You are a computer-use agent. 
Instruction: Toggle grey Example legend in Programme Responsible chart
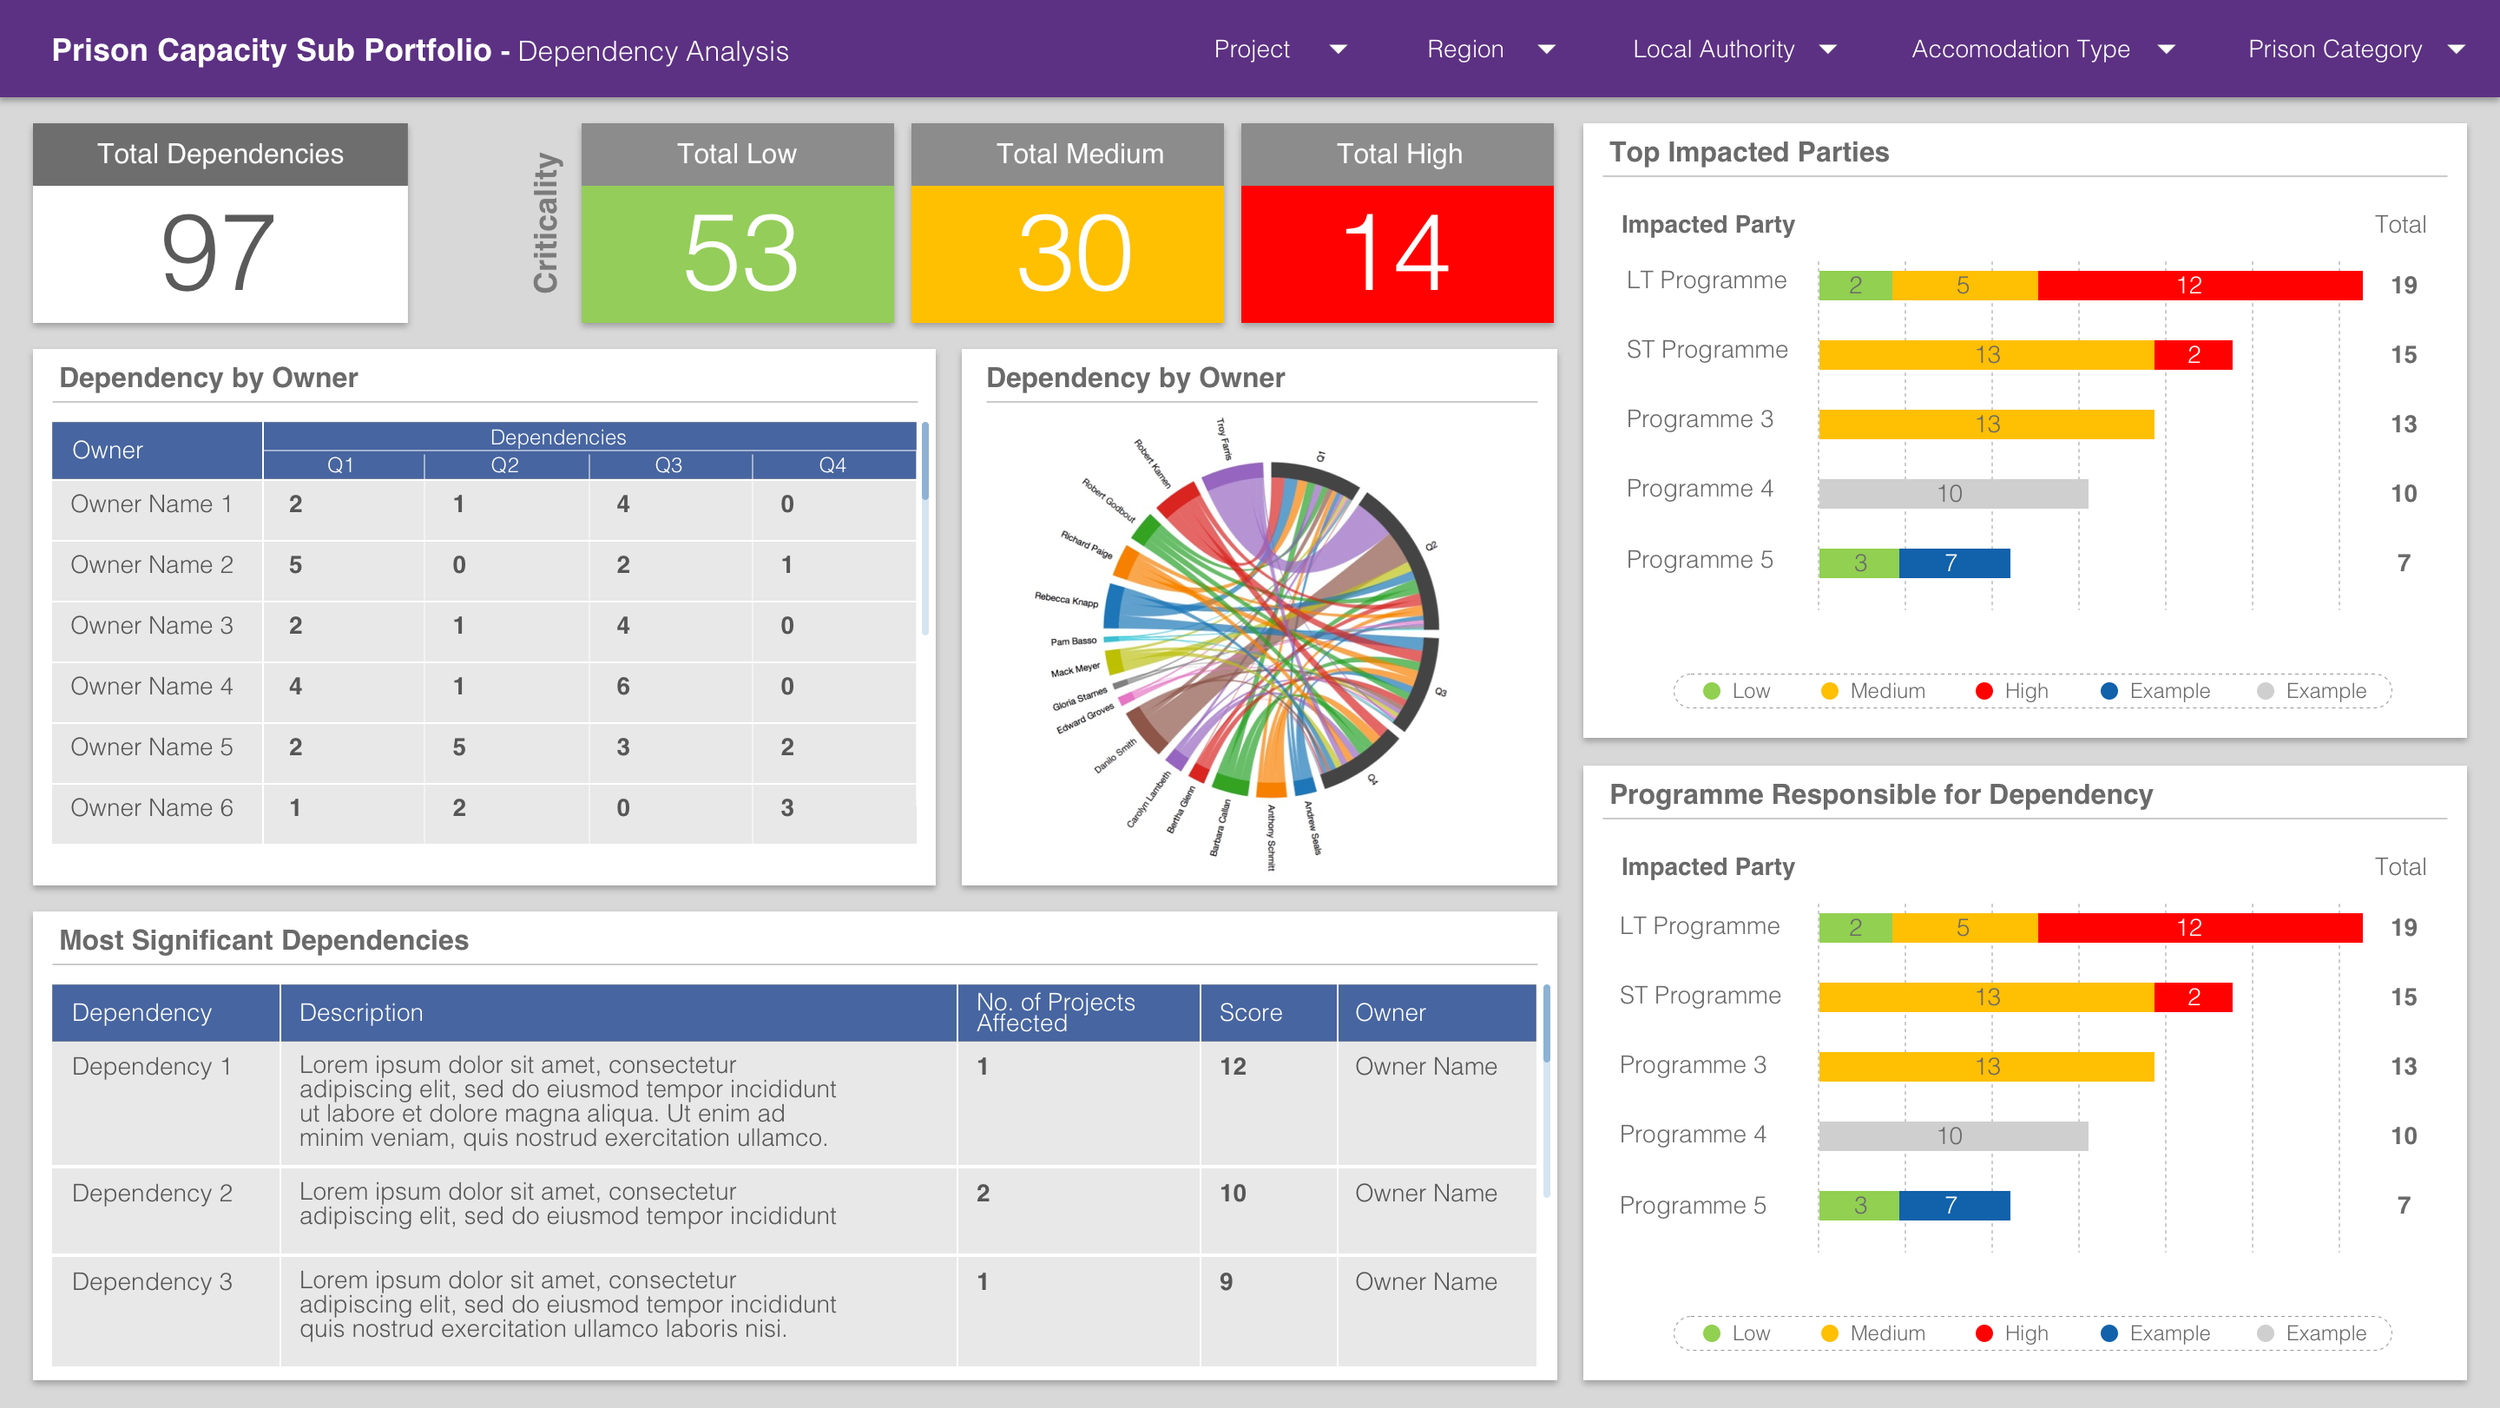pyautogui.click(x=2266, y=1333)
